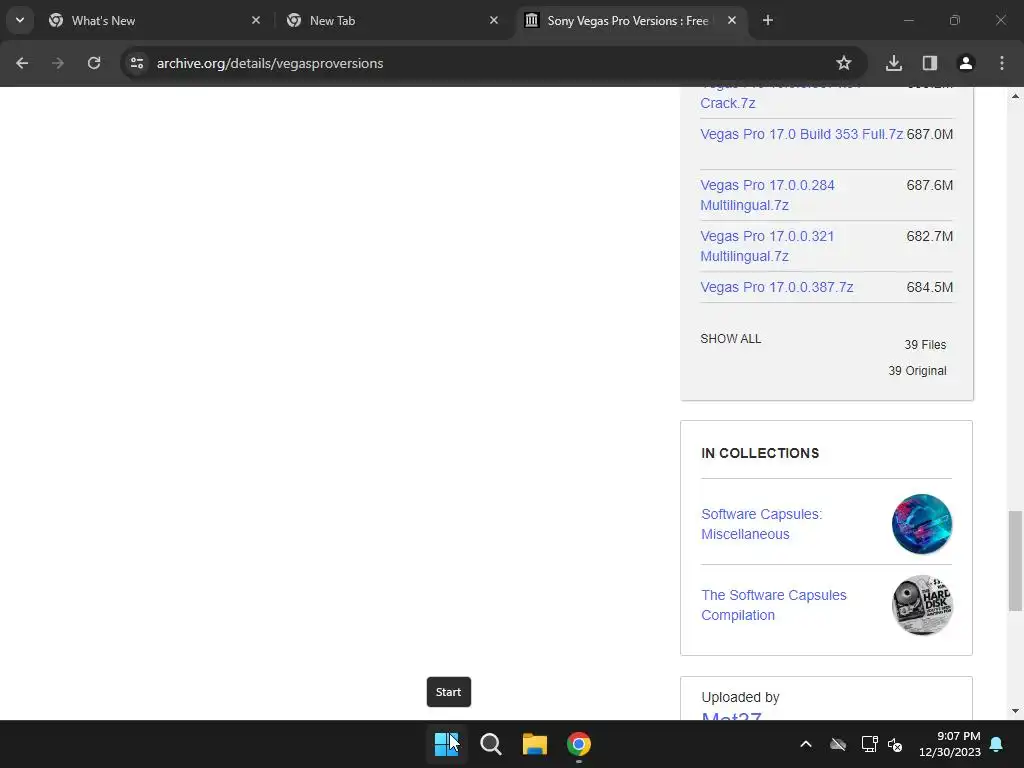The image size is (1024, 768).
Task: Download Vegas Pro 17.0.0.284 Multilingual.7z
Action: (x=767, y=195)
